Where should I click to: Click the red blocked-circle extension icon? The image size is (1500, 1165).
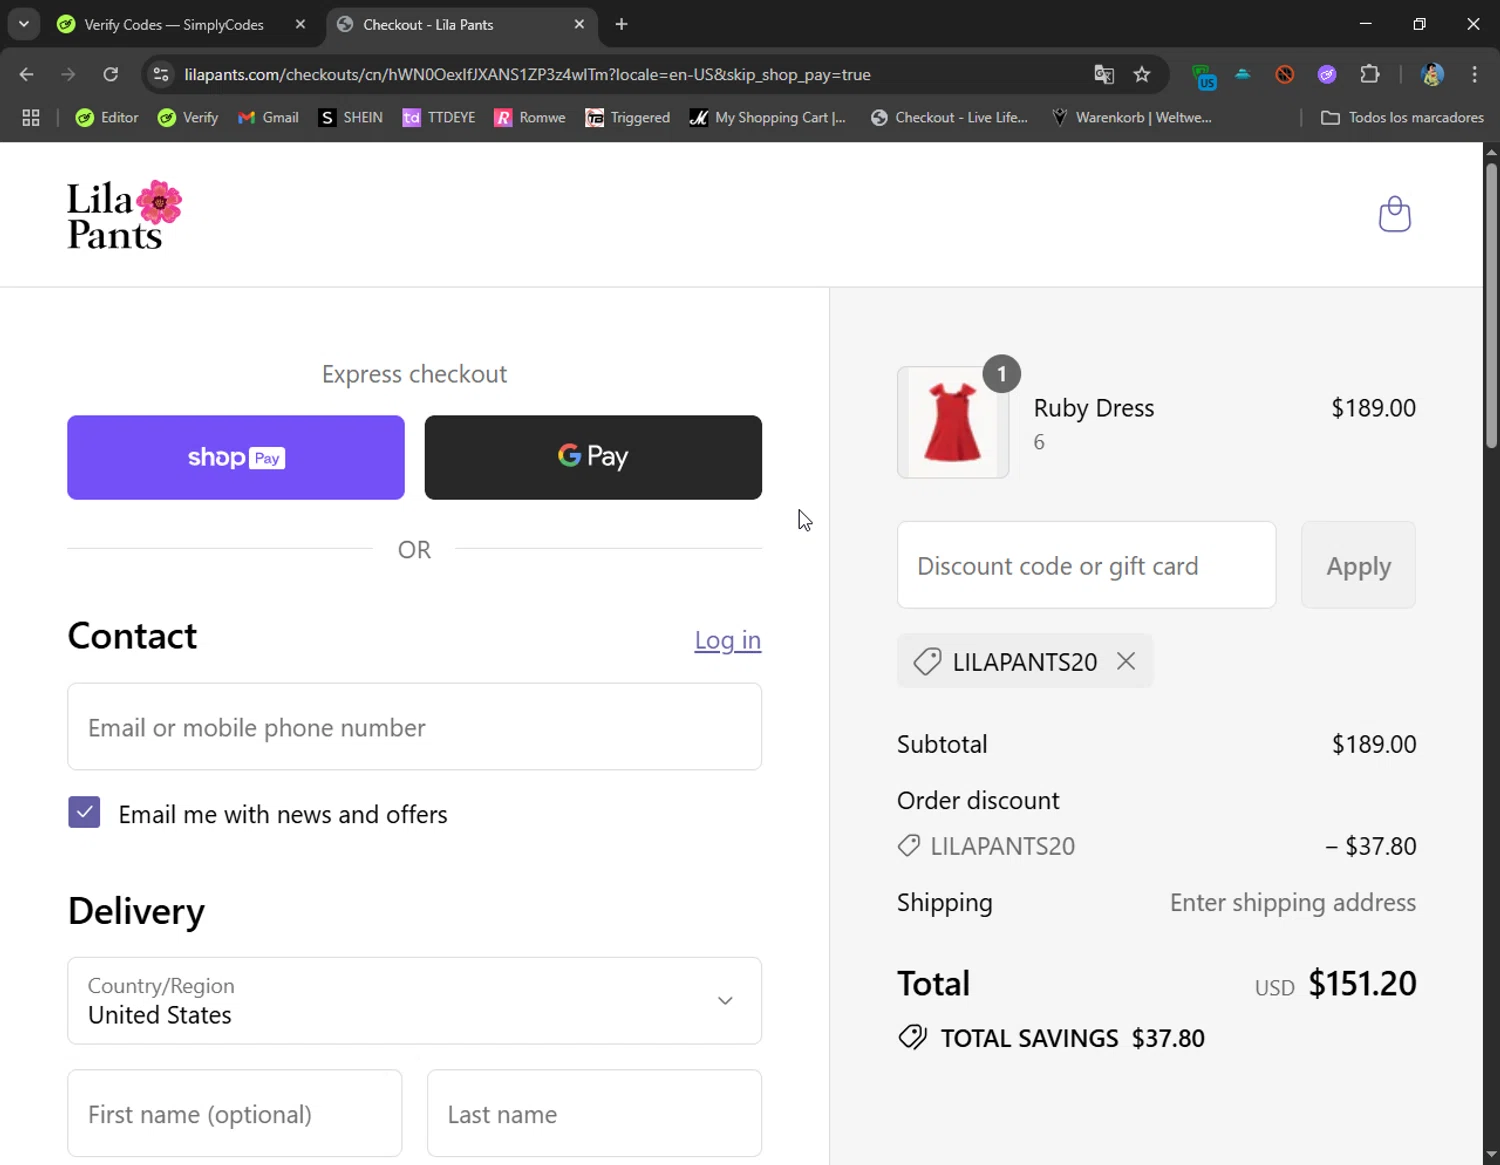coord(1285,74)
